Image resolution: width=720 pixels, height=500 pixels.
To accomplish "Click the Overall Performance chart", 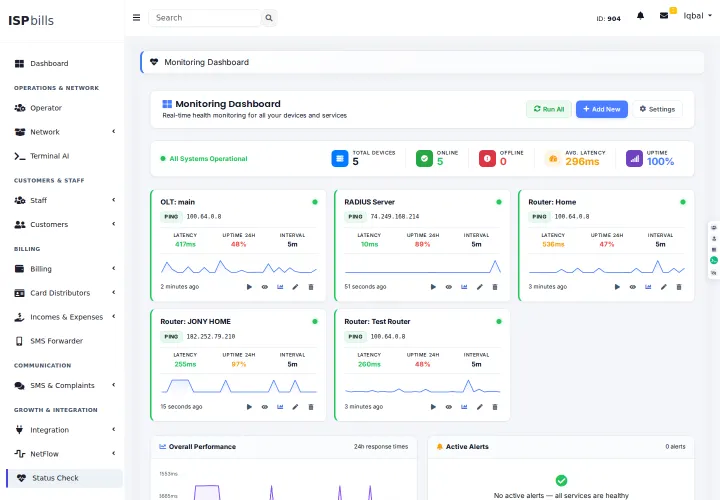I will [x=284, y=482].
